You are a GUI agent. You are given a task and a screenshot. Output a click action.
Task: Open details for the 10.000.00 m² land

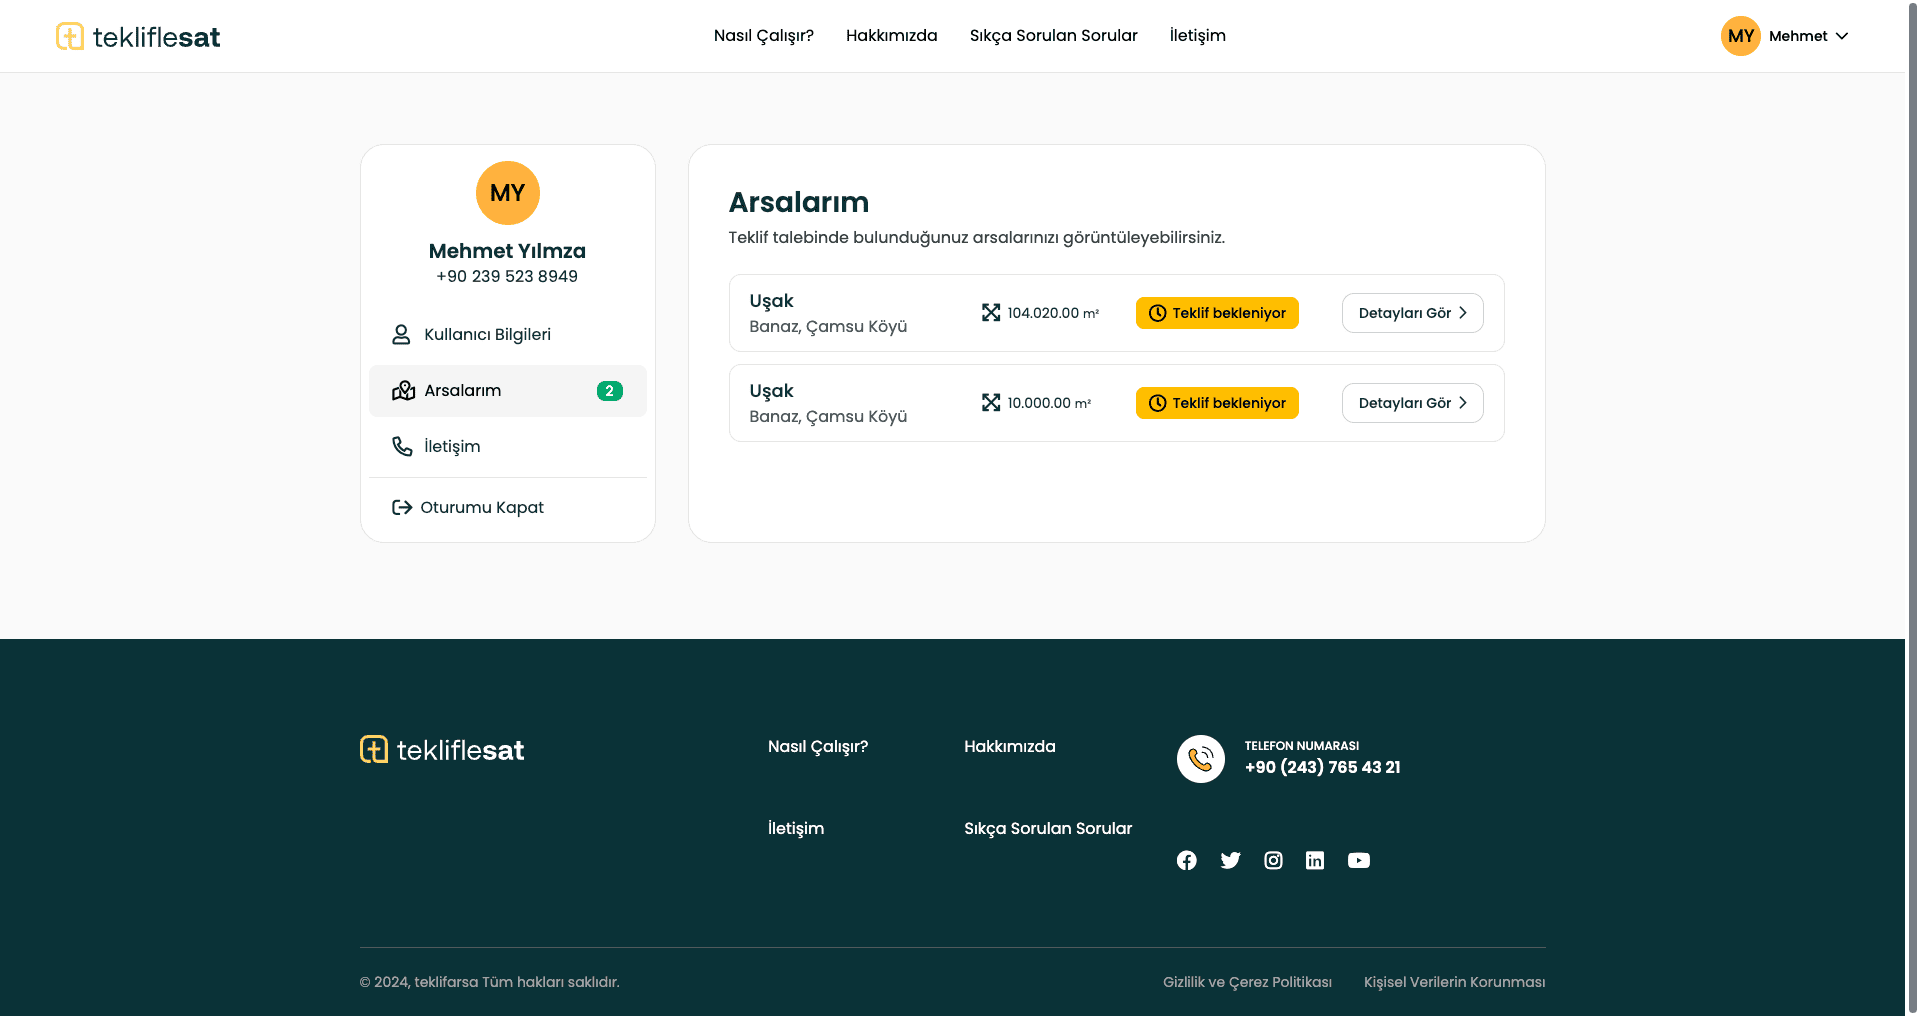point(1412,403)
